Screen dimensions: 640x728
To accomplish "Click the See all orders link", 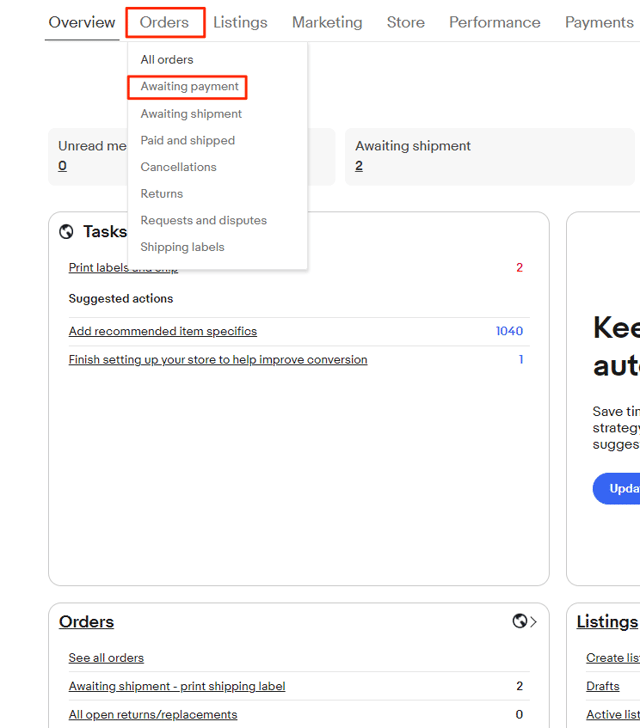I will pyautogui.click(x=106, y=658).
